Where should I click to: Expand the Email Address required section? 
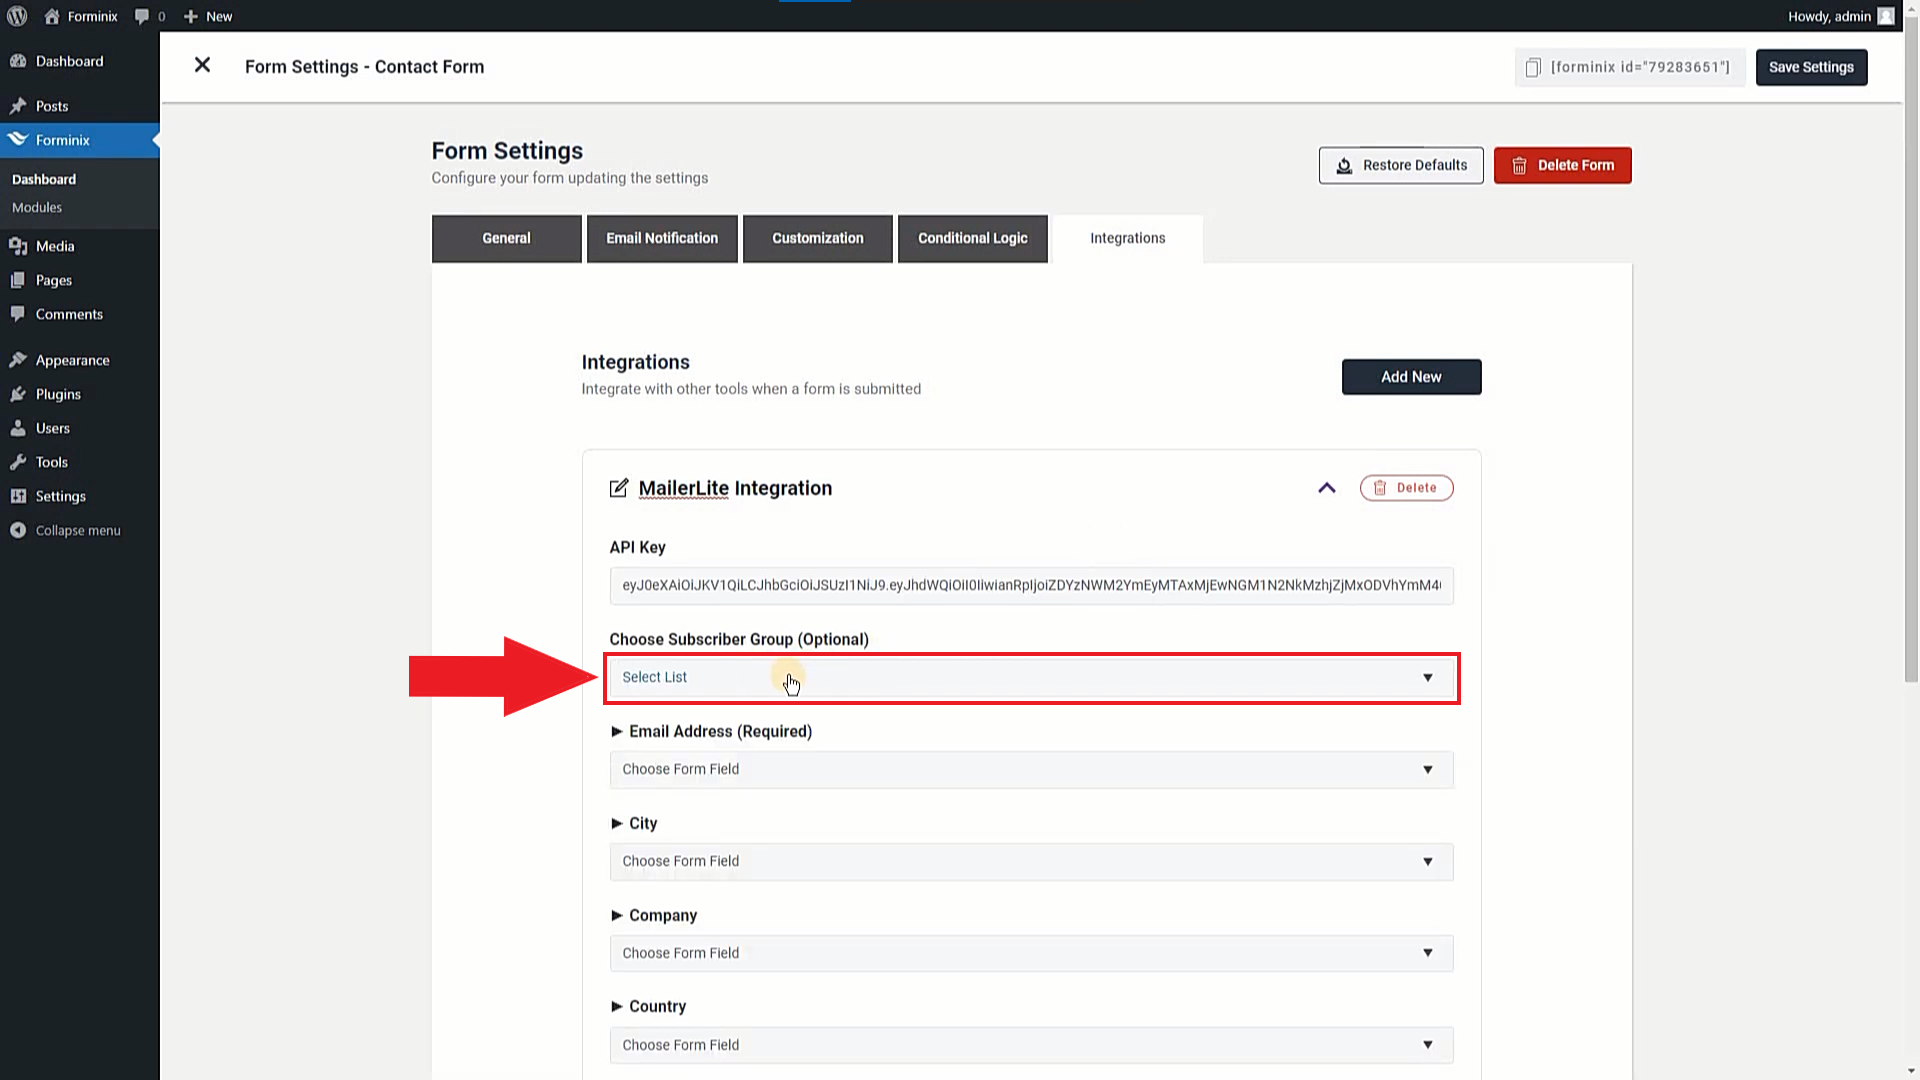coord(616,731)
